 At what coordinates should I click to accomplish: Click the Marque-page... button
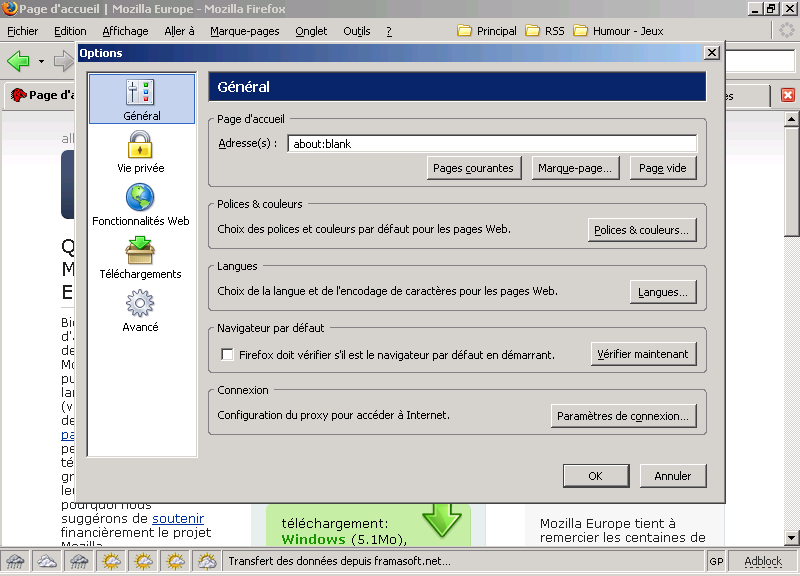click(x=575, y=168)
